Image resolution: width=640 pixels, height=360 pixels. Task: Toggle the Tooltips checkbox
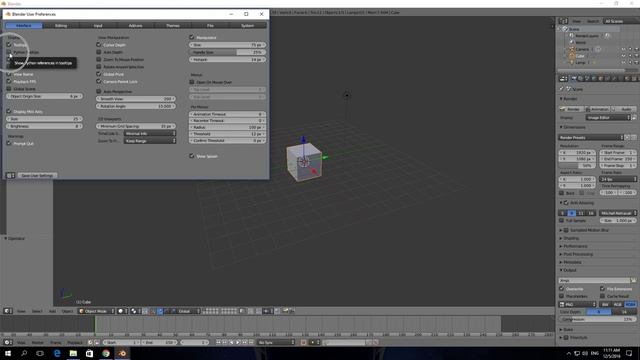[9, 44]
